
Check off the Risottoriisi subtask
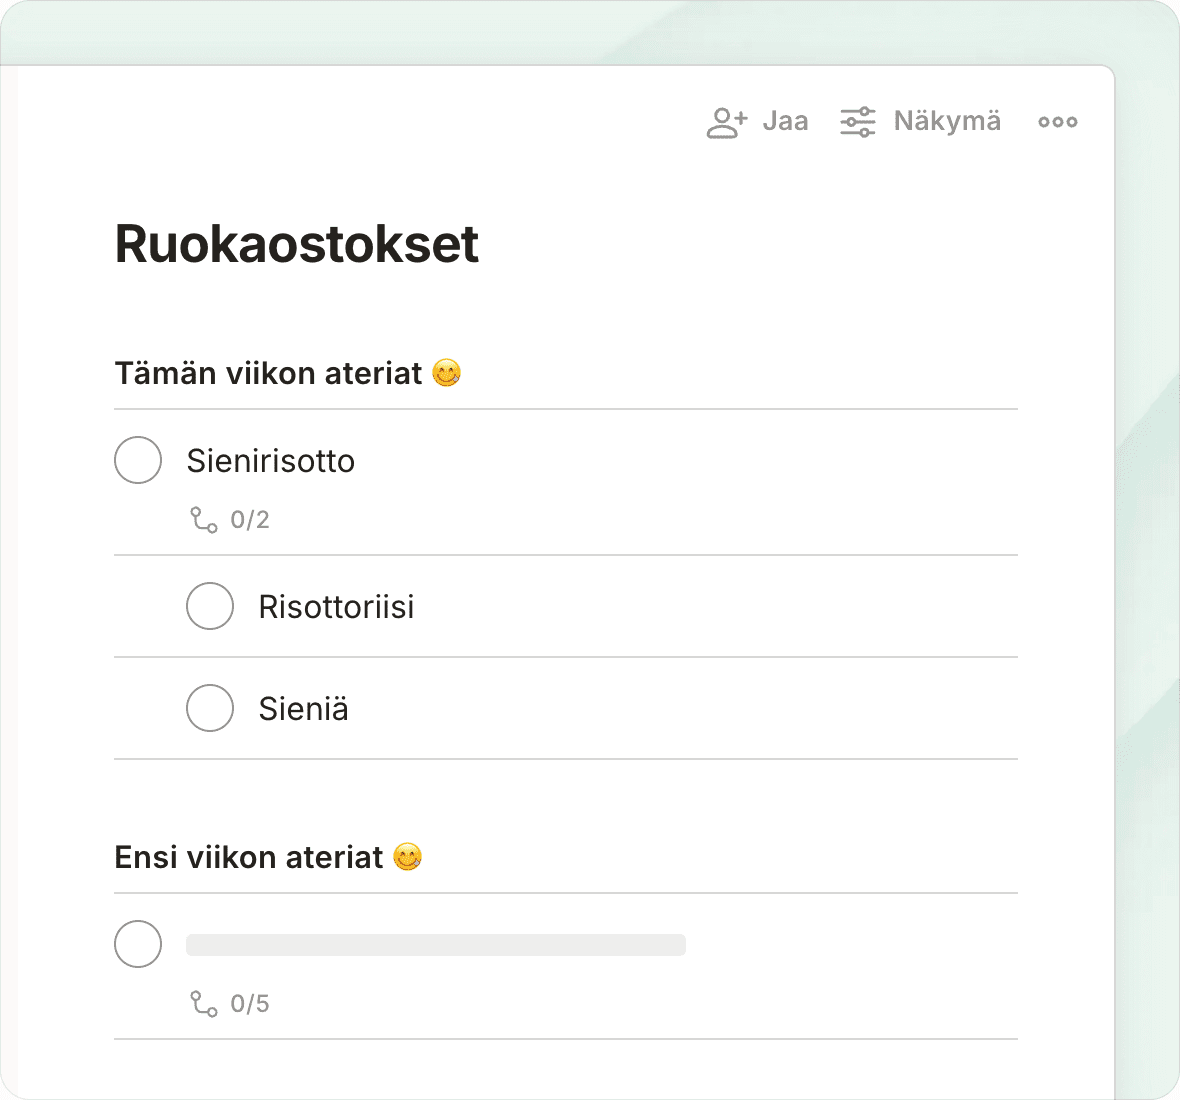(x=210, y=606)
